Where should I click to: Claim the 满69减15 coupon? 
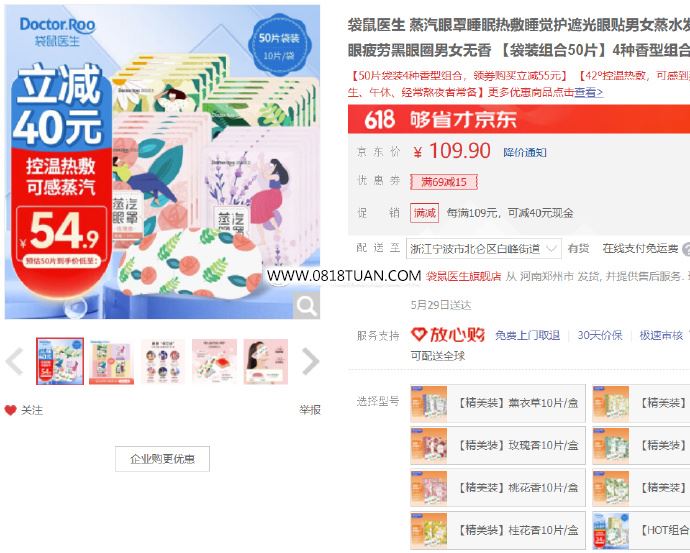444,182
